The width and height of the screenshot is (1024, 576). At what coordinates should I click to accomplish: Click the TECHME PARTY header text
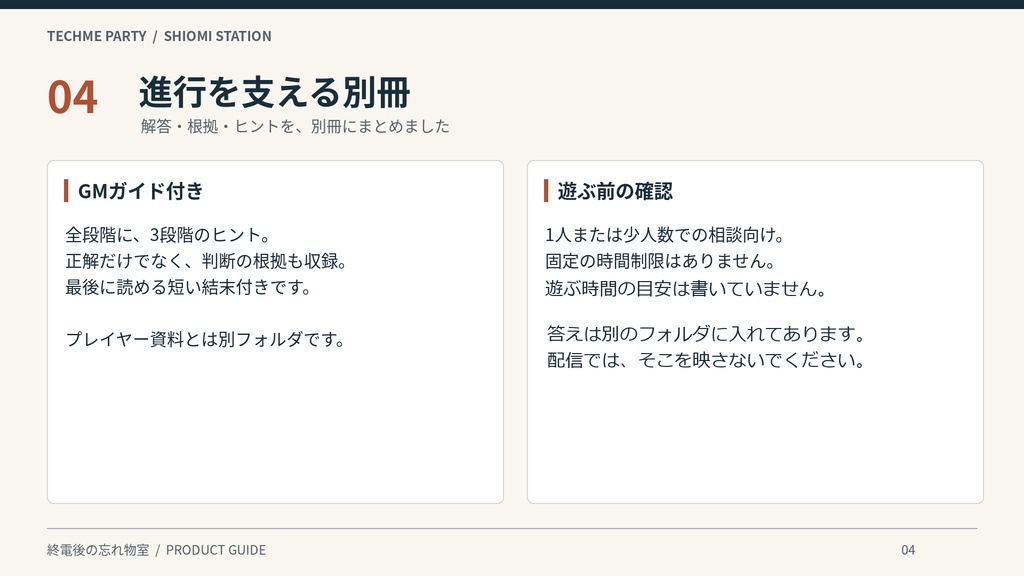pos(97,36)
